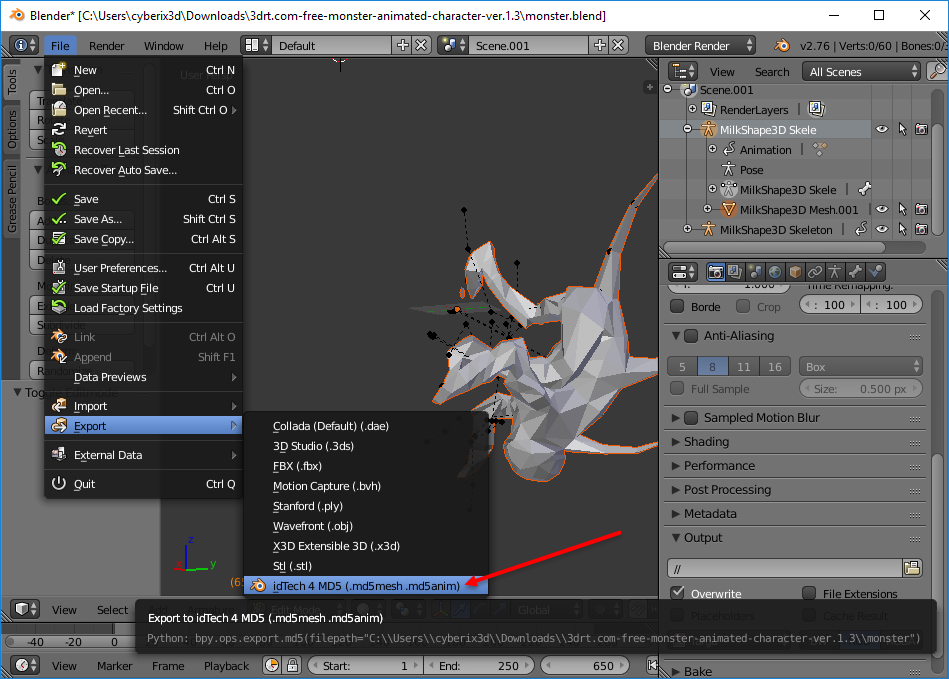Enable the Borde render option checkbox

677,306
